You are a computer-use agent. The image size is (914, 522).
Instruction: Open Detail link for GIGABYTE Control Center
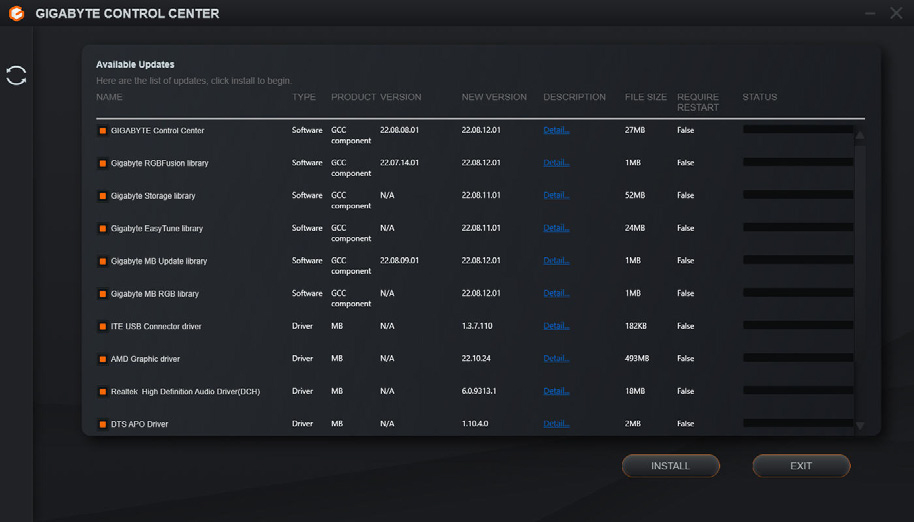pyautogui.click(x=556, y=130)
